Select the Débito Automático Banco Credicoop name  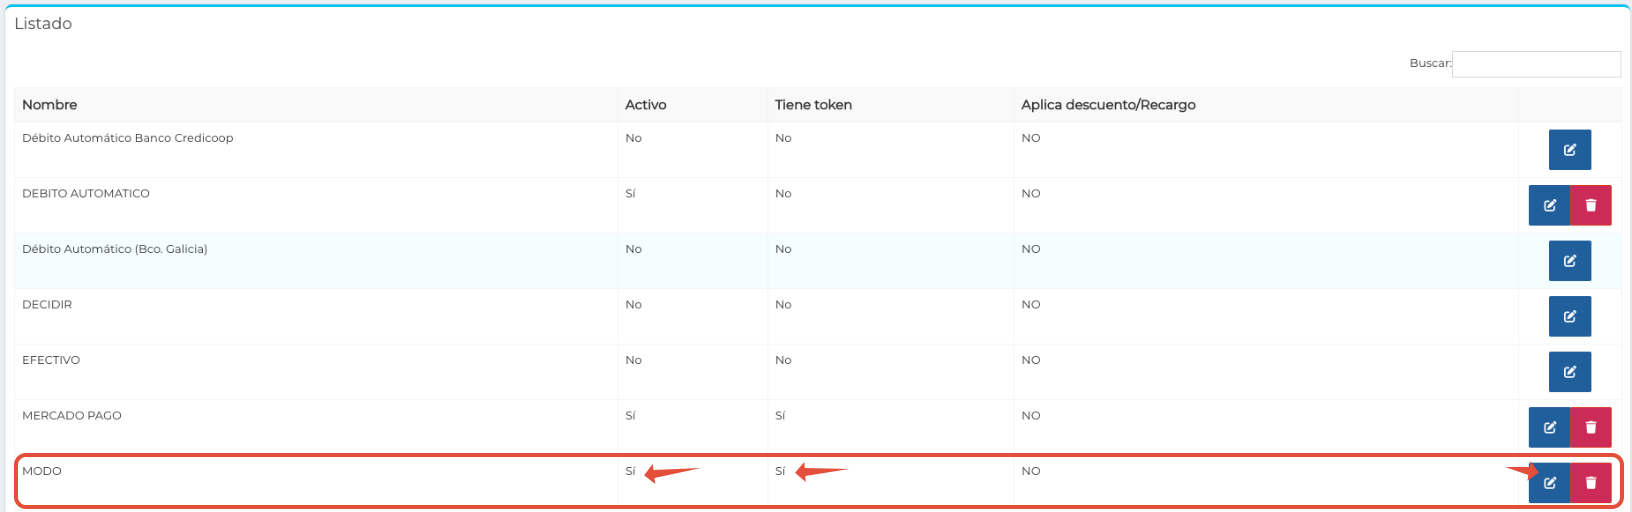point(128,138)
